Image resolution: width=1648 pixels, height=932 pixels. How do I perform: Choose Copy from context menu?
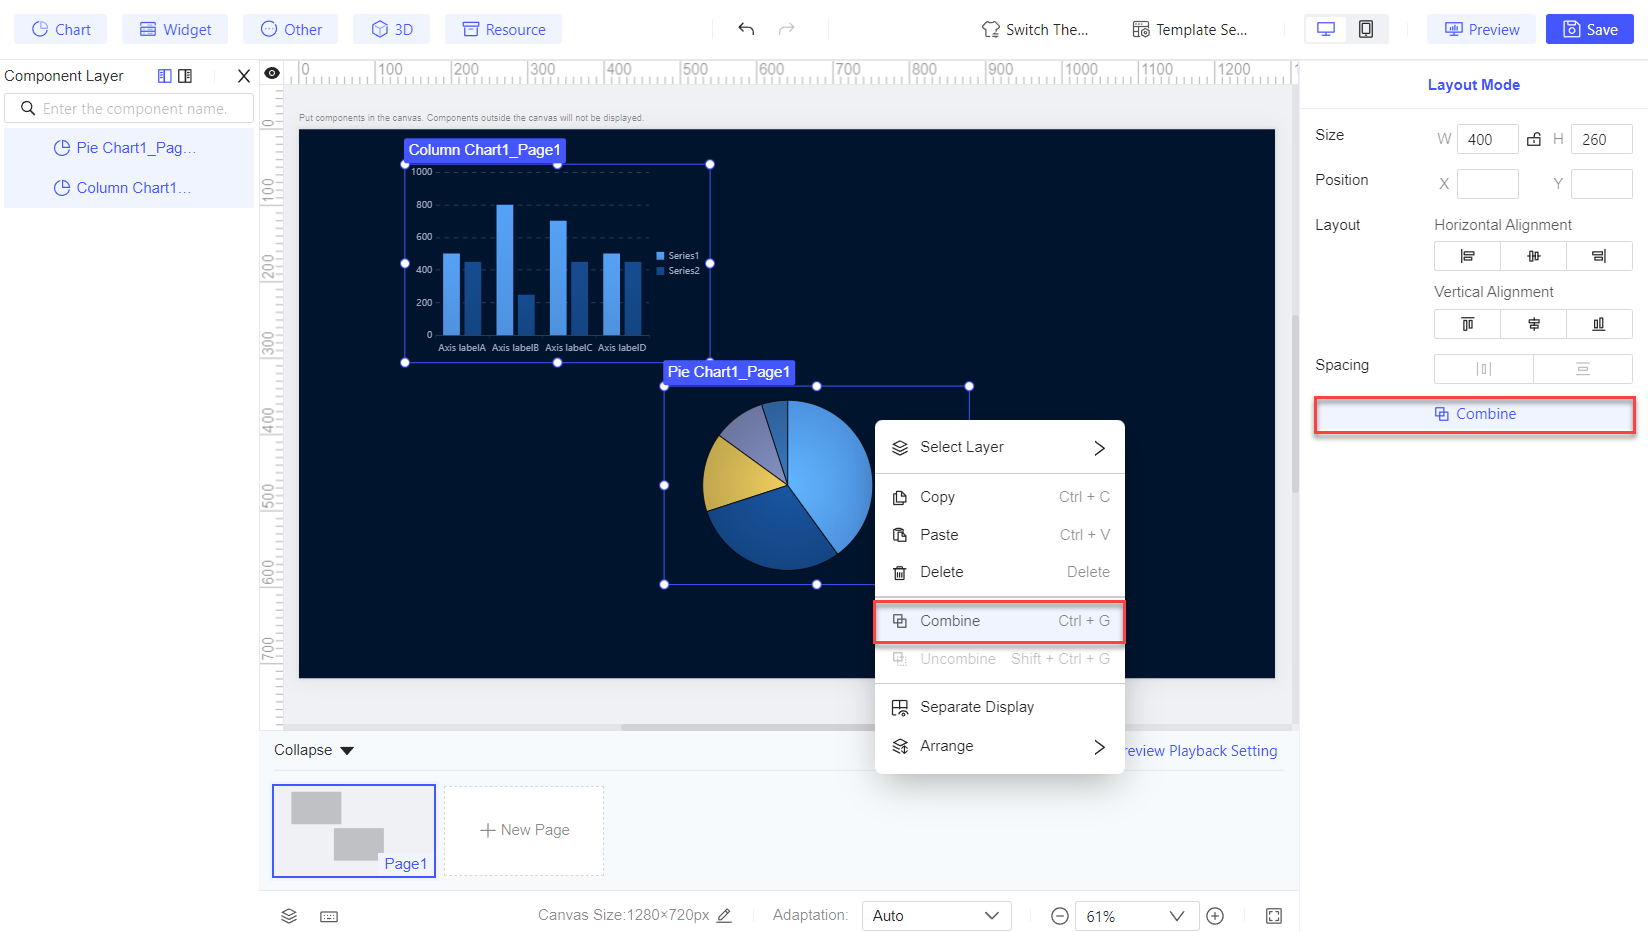click(1000, 497)
